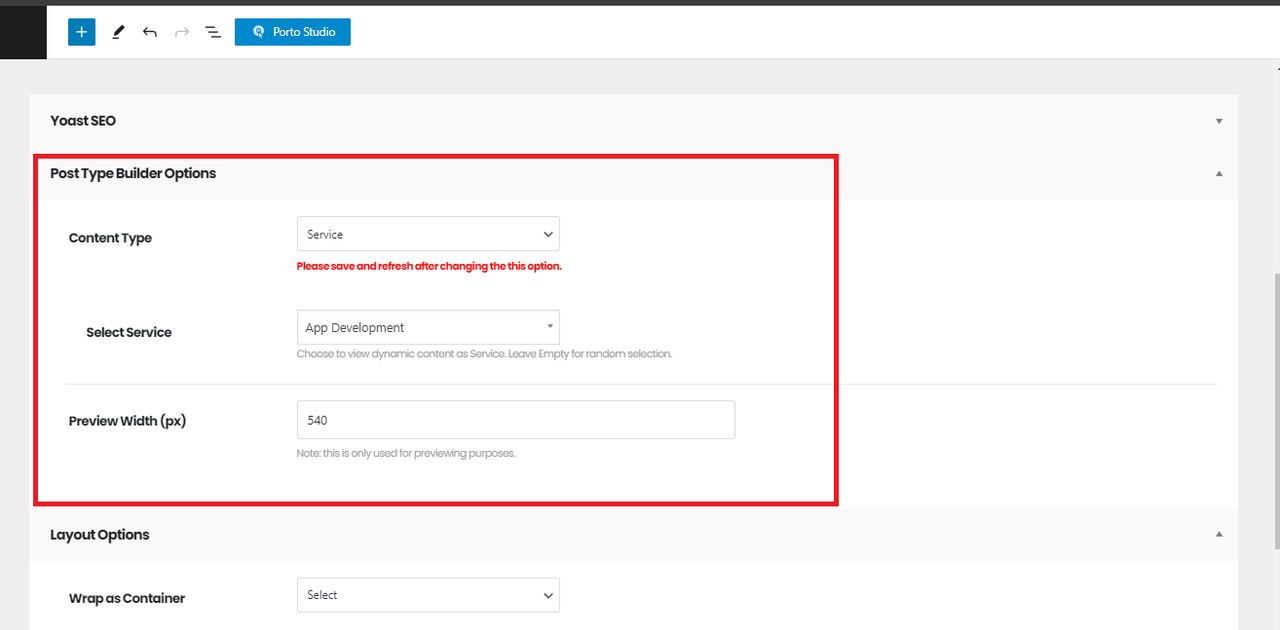
Task: Open the Content Type dropdown showing Service
Action: pos(428,234)
